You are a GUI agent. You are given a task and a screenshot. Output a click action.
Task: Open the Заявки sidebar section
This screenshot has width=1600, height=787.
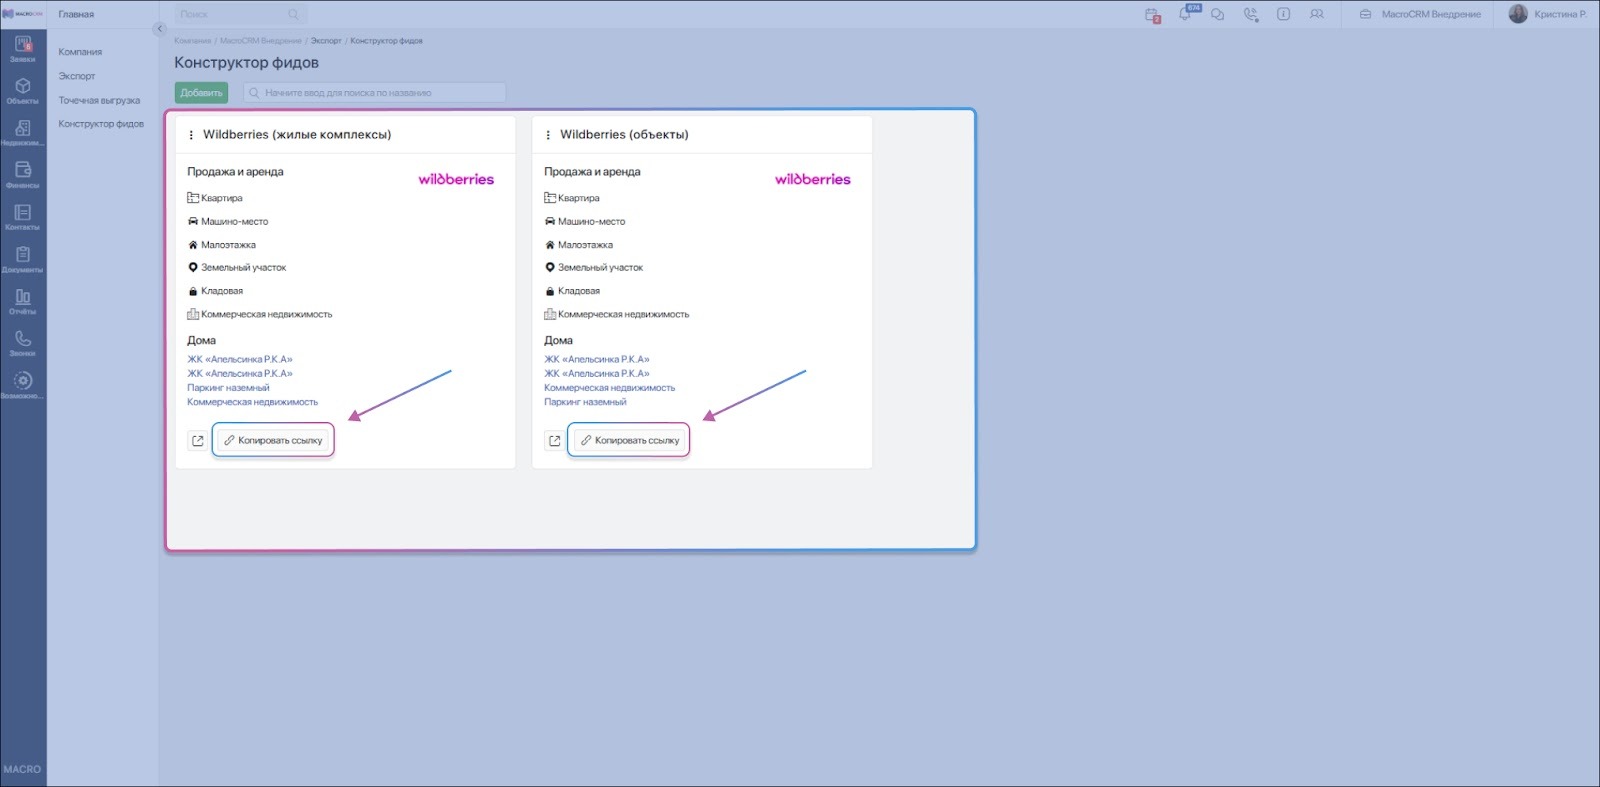coord(22,48)
